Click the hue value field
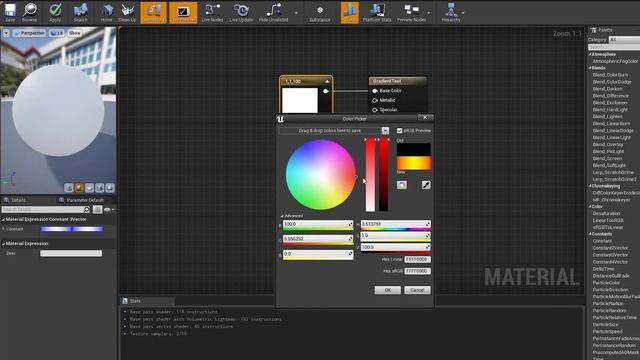 click(x=396, y=224)
